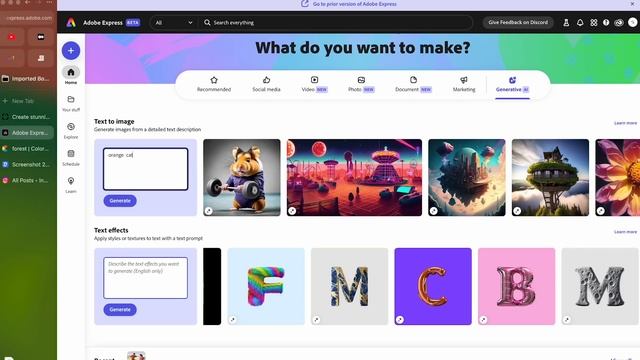Click the arrow icon on blue marble M card
The image size is (640, 360).
(x=316, y=320)
